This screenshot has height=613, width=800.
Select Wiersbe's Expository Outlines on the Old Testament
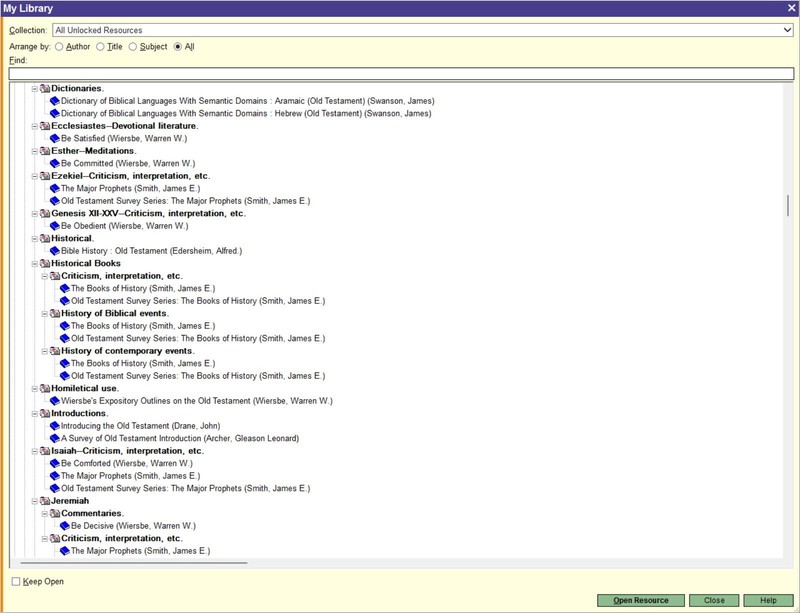click(196, 401)
